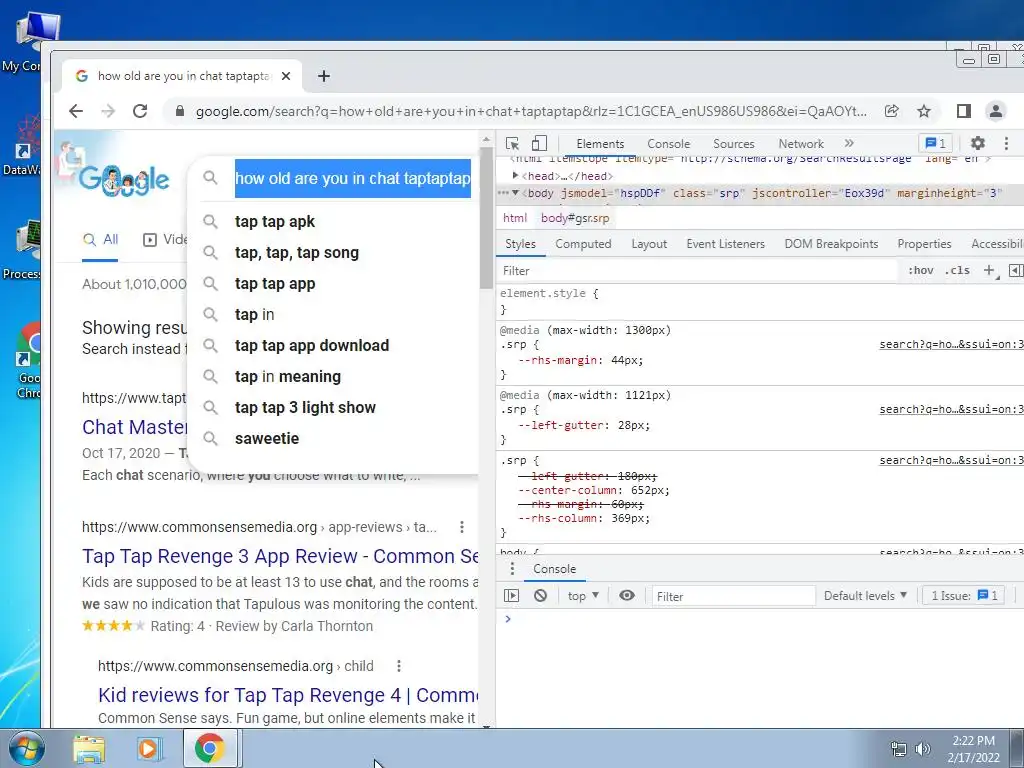The image size is (1024, 768).
Task: Open Windows Explorer from the taskbar
Action: (x=89, y=749)
